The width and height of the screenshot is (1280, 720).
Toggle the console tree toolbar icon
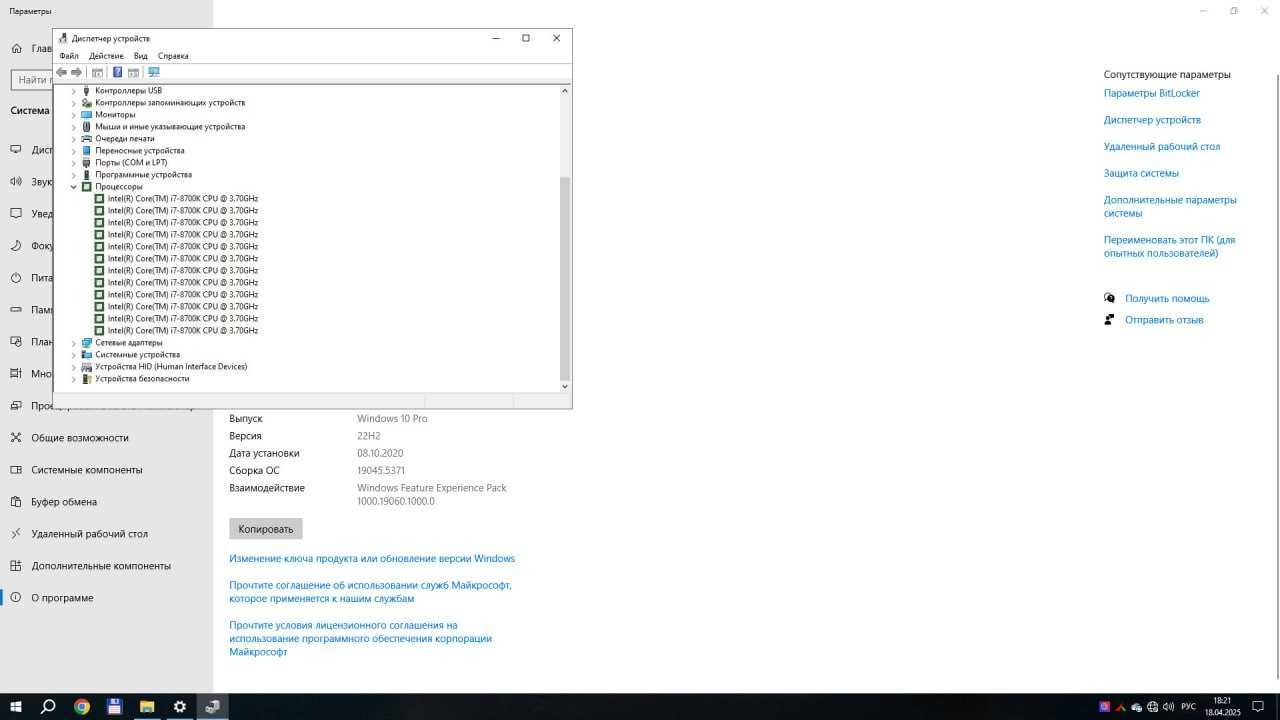tap(97, 72)
